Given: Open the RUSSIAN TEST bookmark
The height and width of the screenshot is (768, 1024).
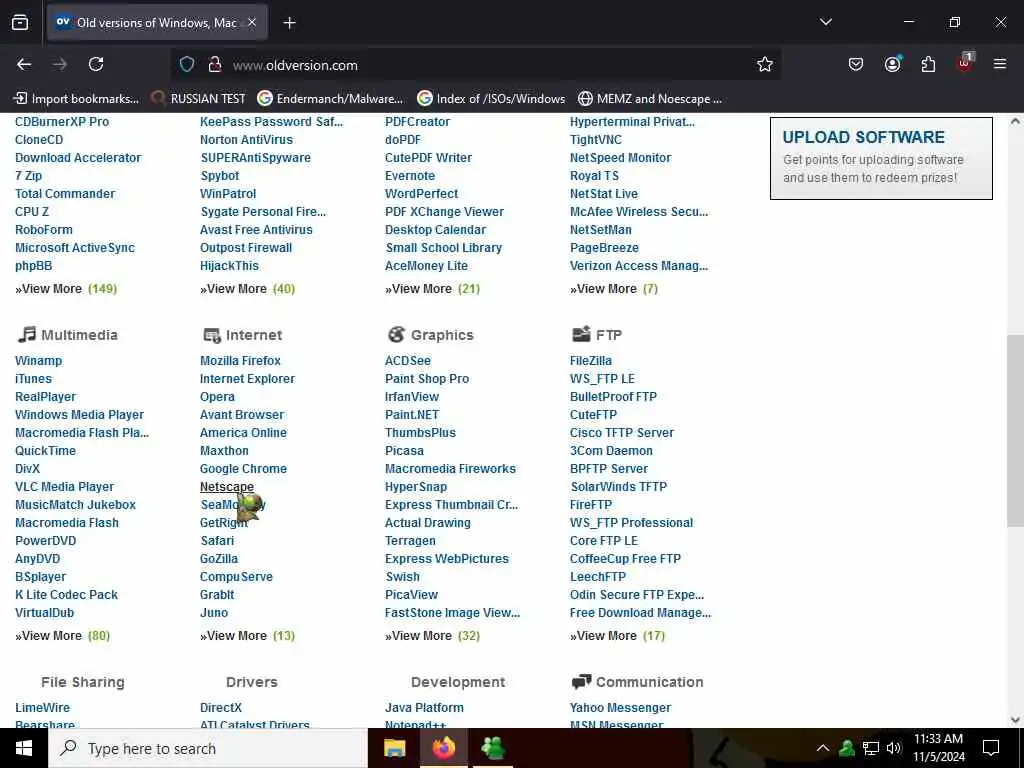Looking at the screenshot, I should tap(199, 99).
